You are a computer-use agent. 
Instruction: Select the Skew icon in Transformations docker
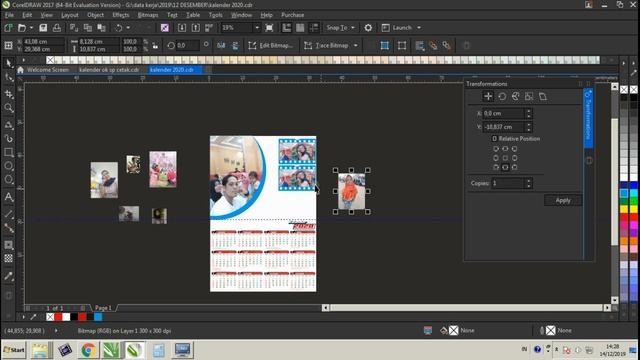click(542, 96)
